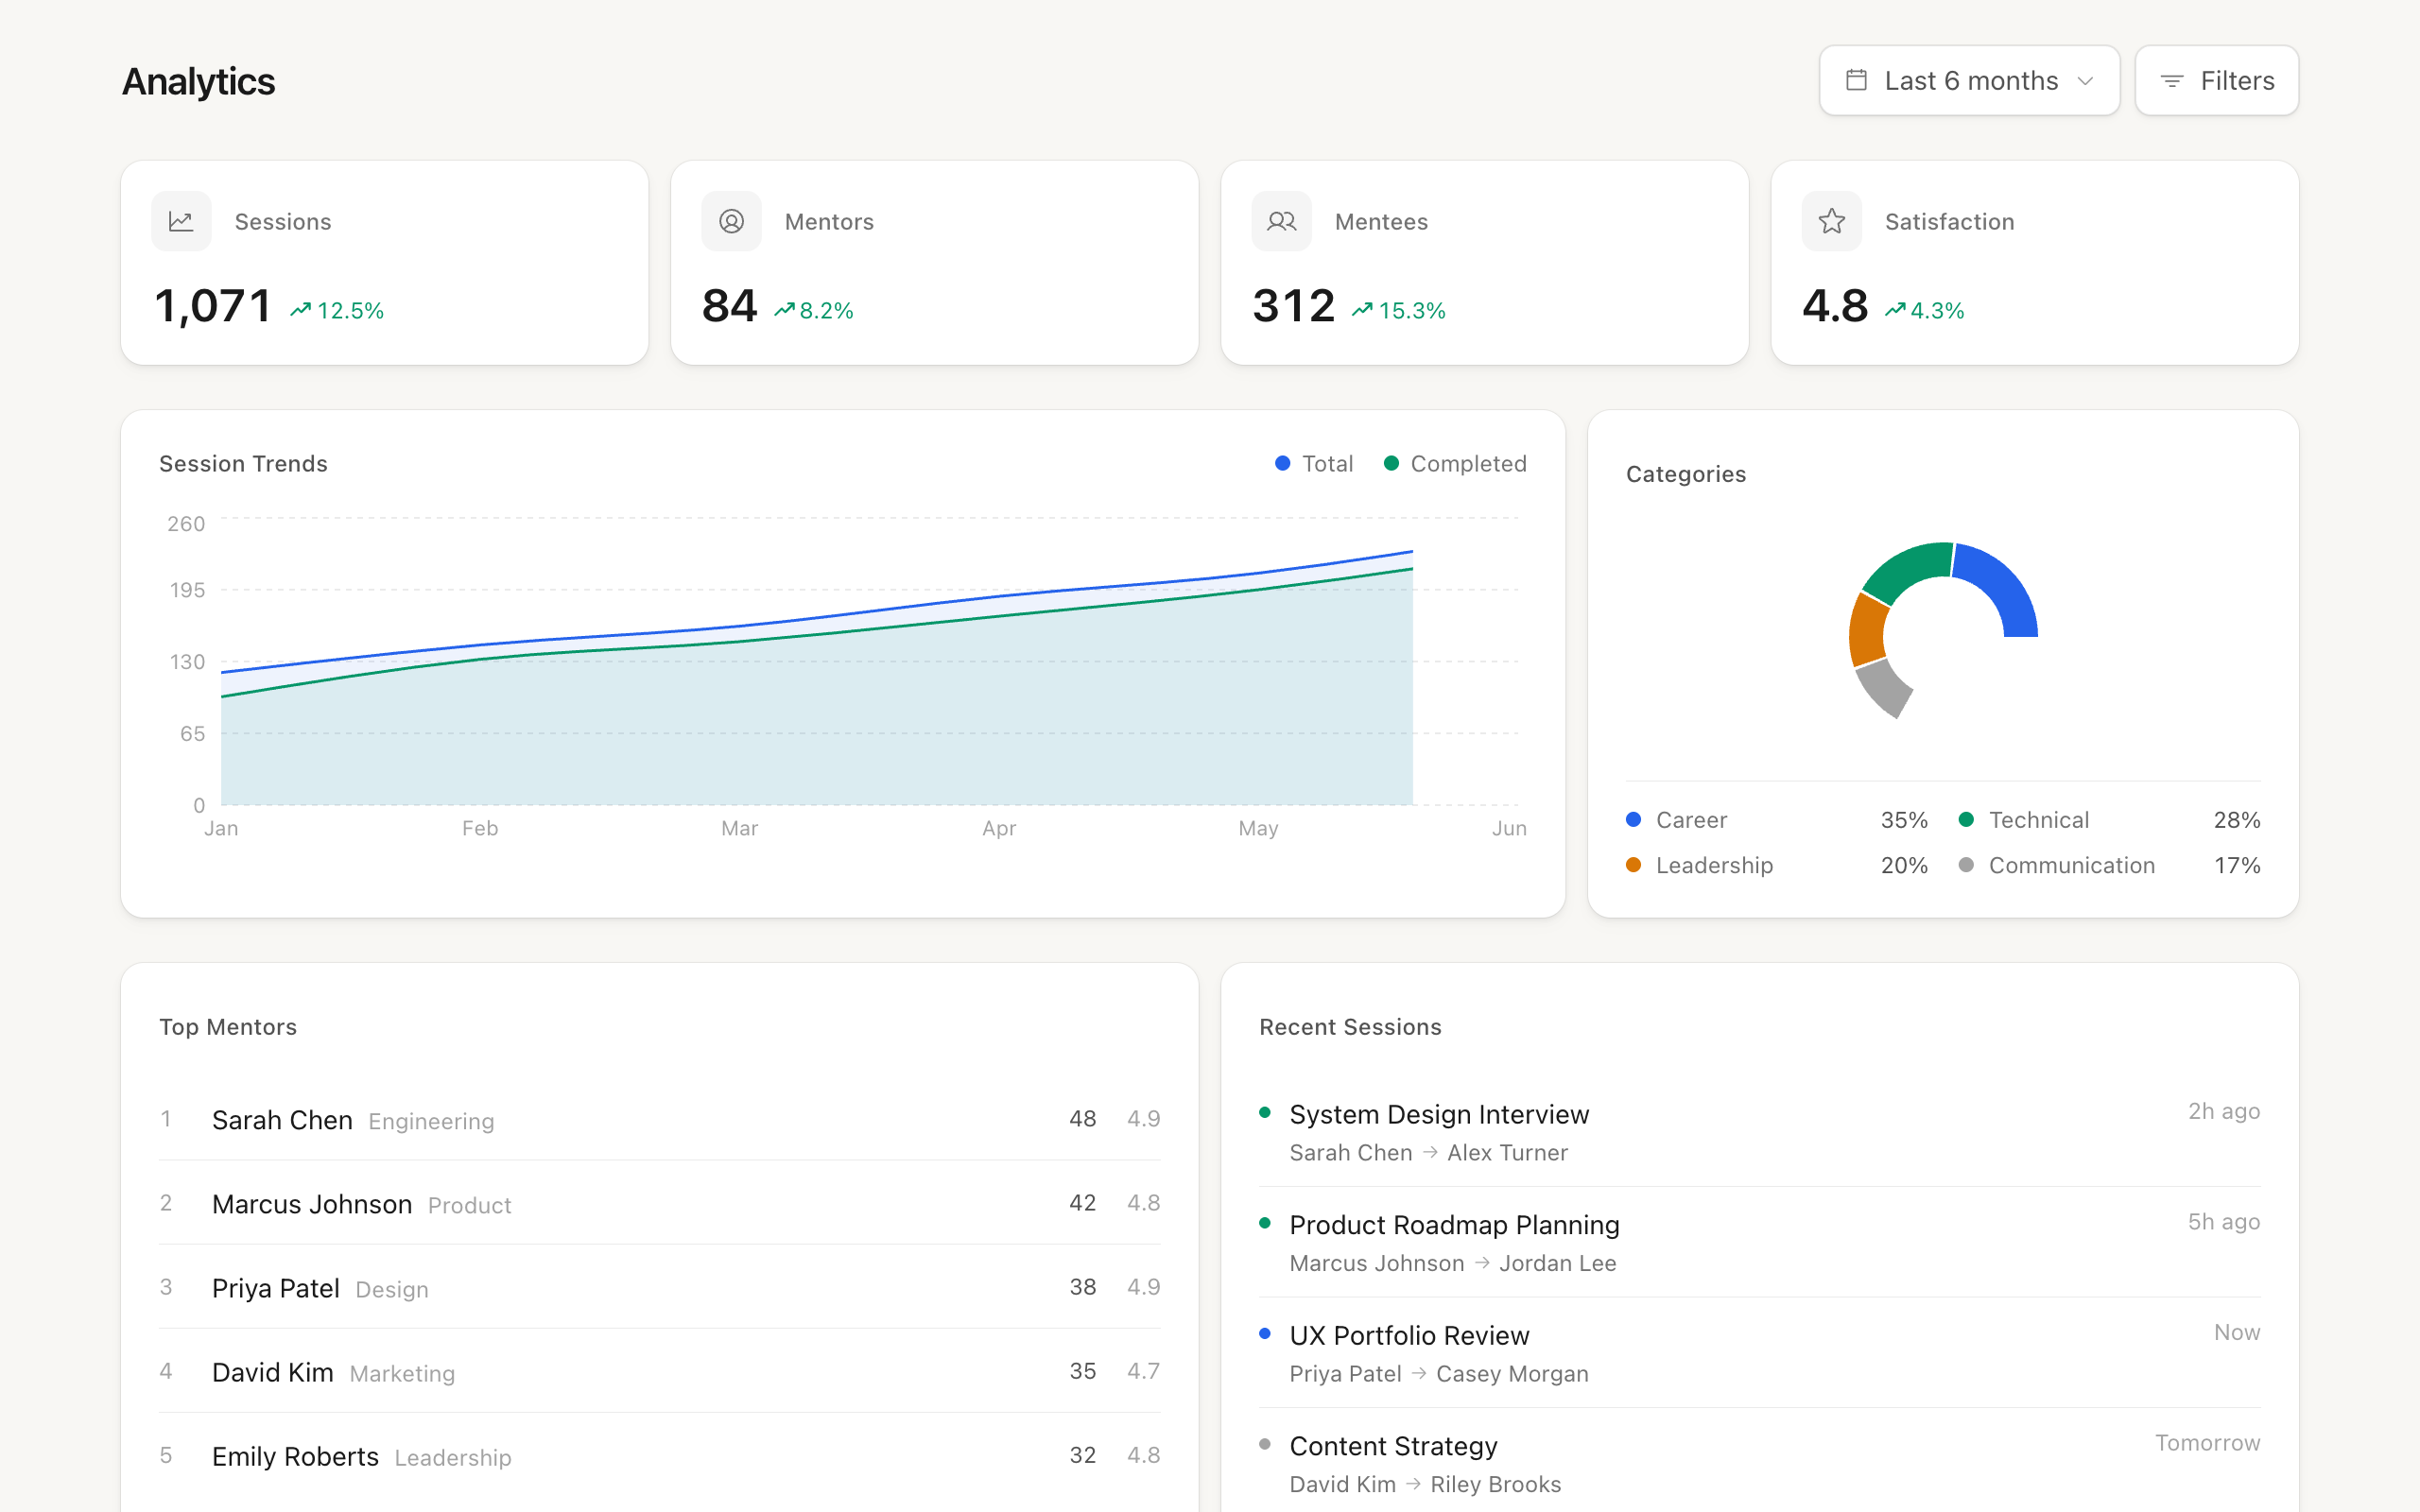Open the Last 6 months dropdown
Viewport: 2420px width, 1512px height.
1969,80
